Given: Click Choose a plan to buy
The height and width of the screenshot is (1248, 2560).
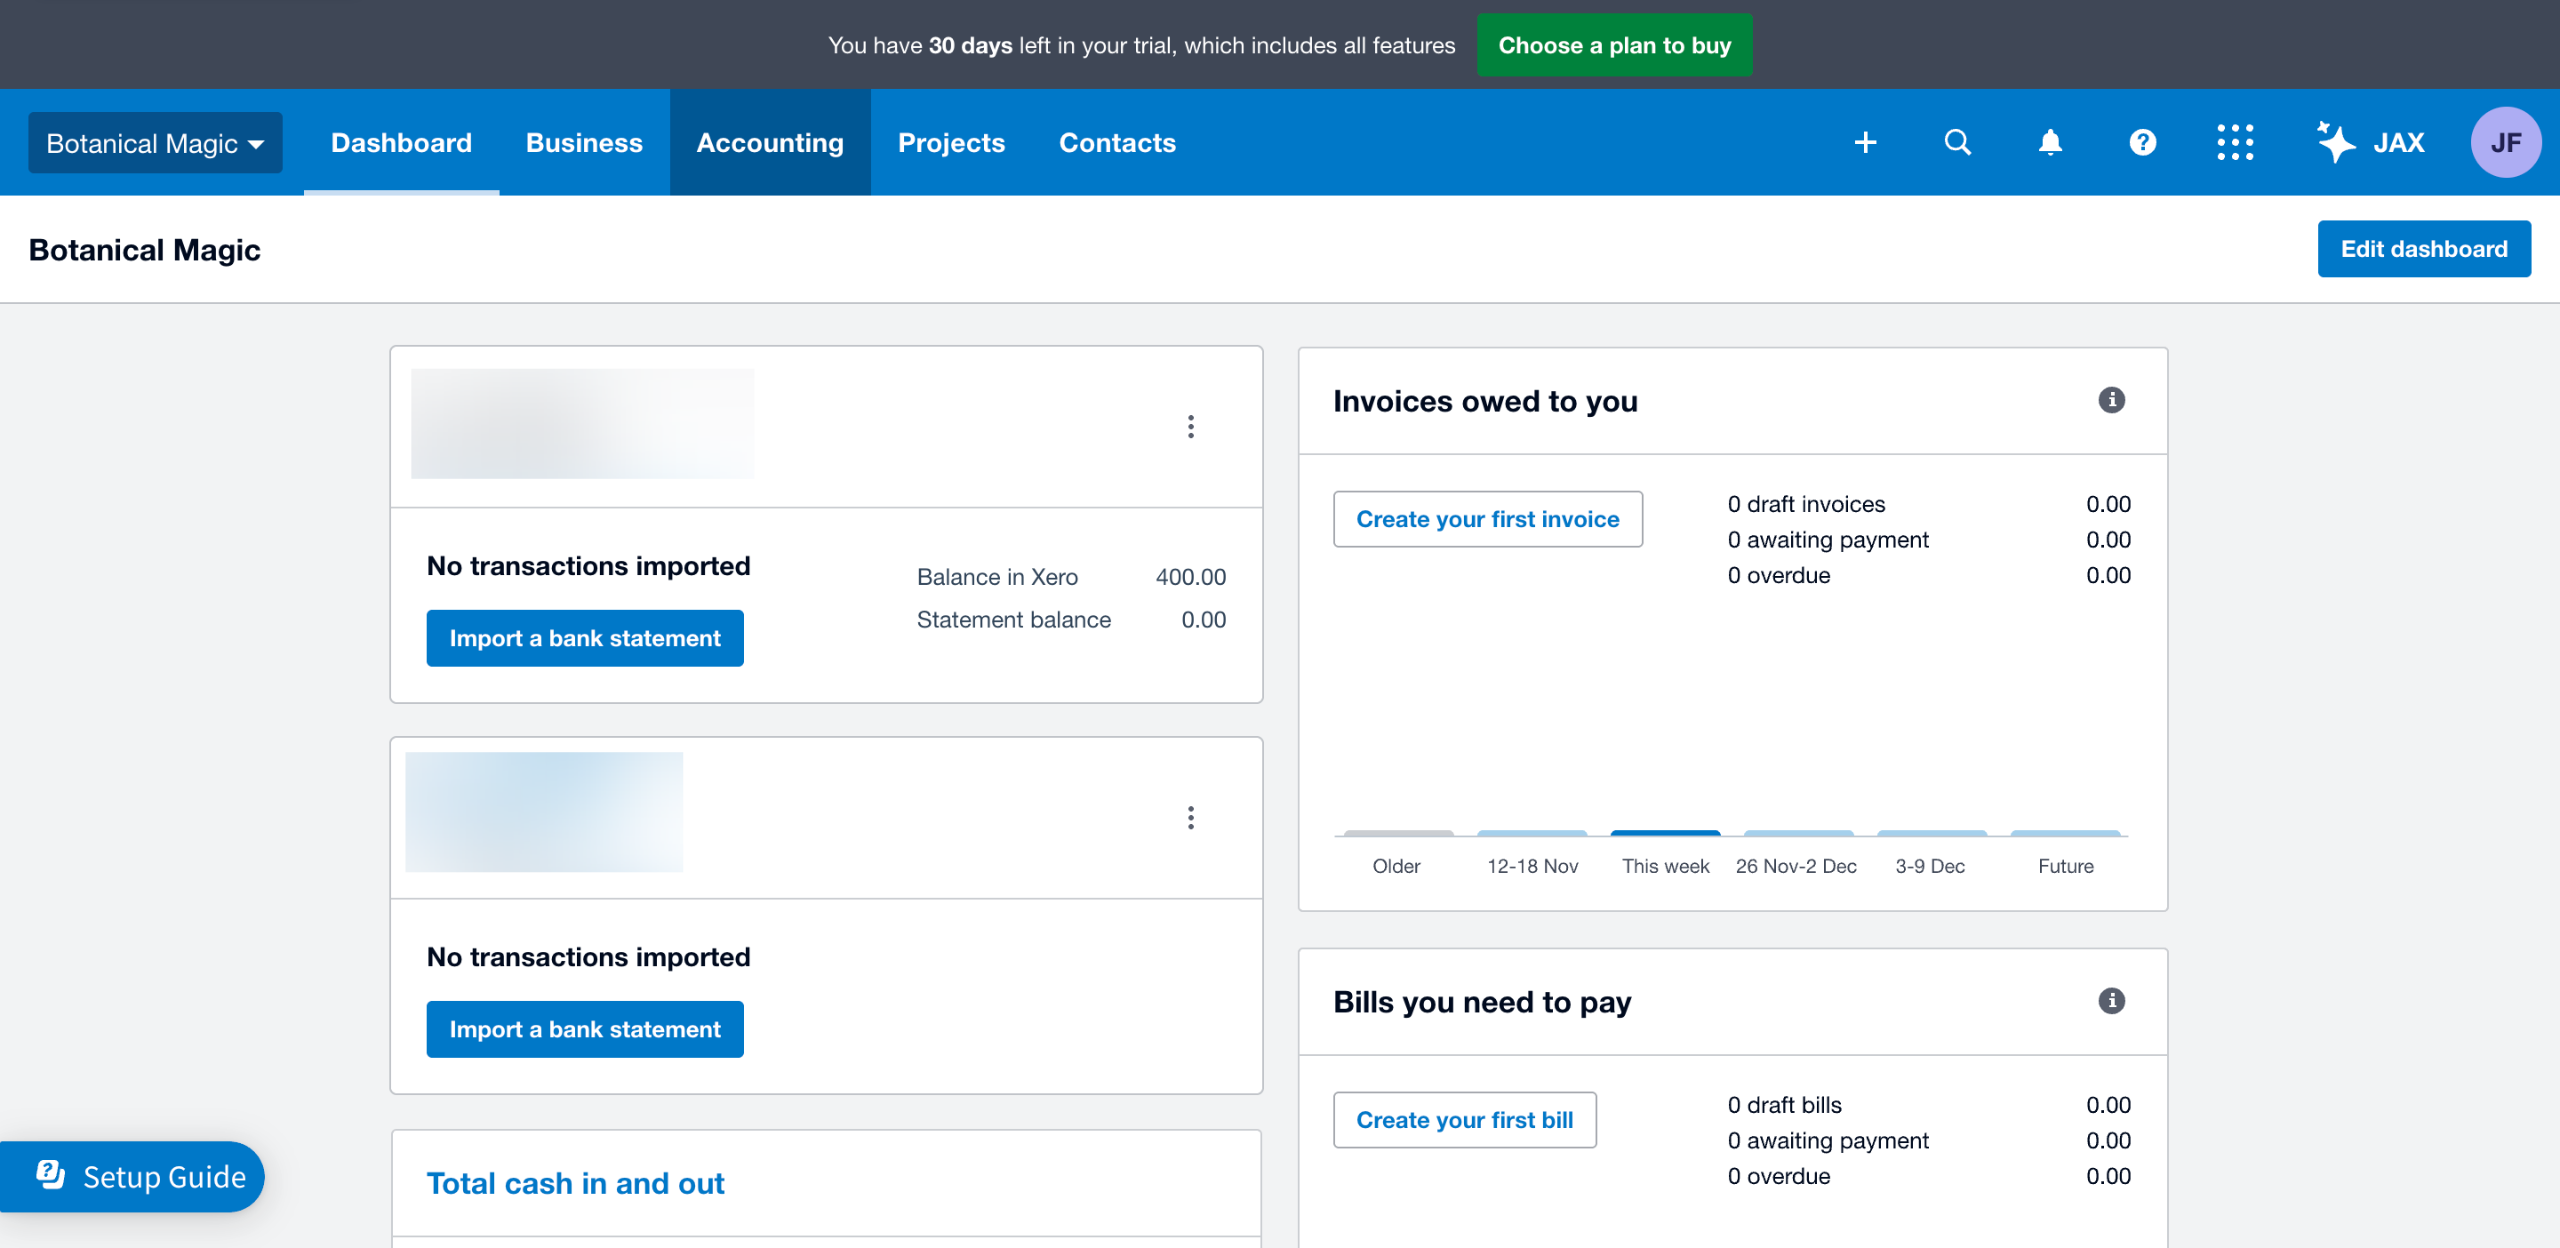Looking at the screenshot, I should 1614,45.
